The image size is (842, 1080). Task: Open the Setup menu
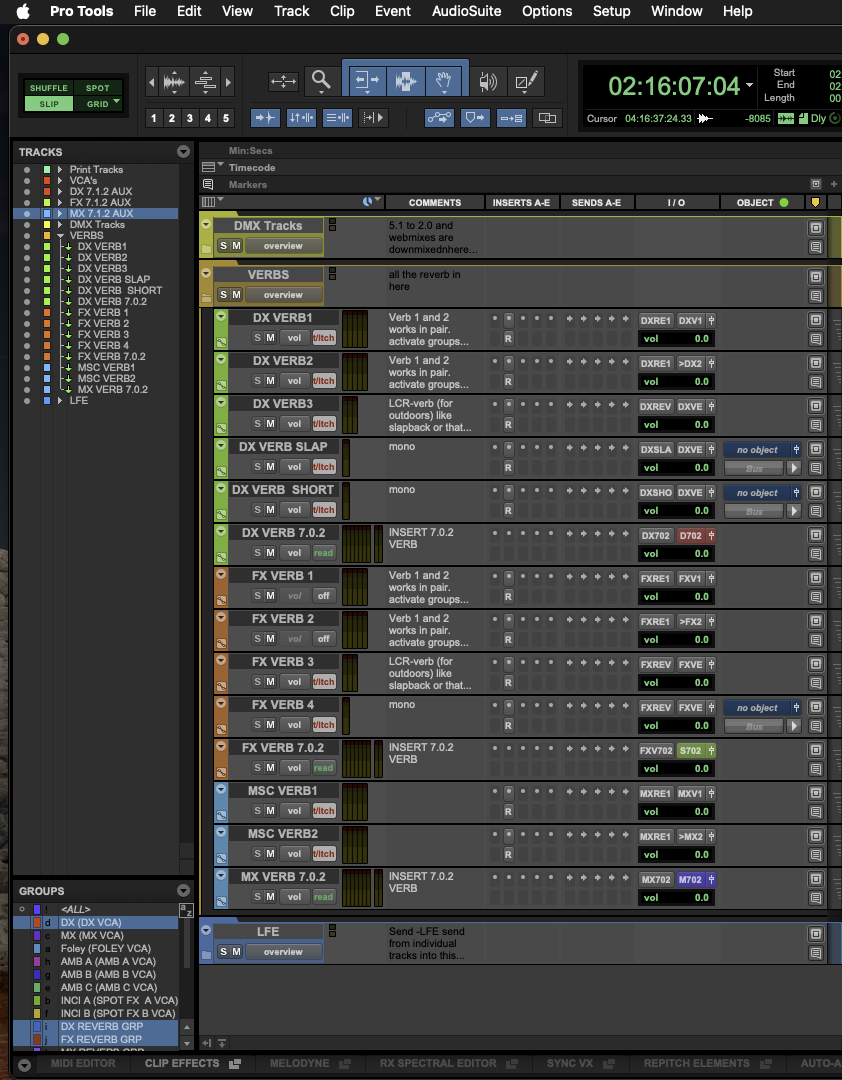(611, 11)
